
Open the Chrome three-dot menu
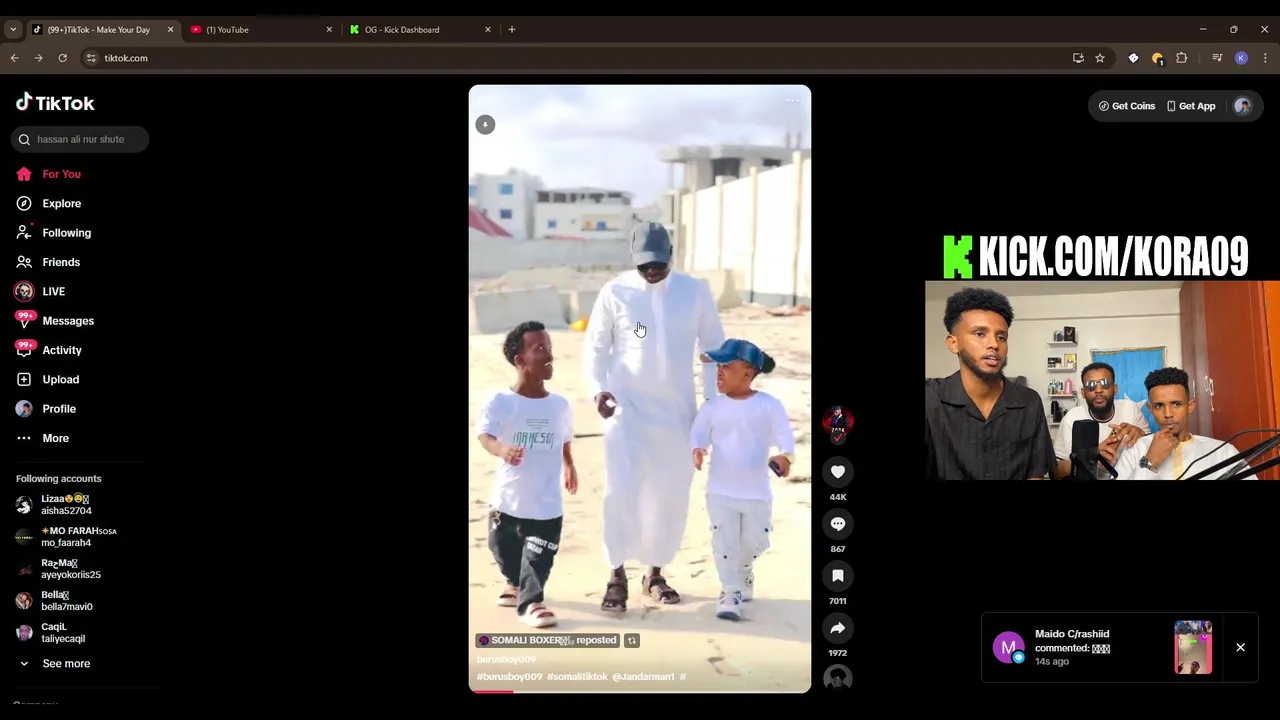(1265, 58)
